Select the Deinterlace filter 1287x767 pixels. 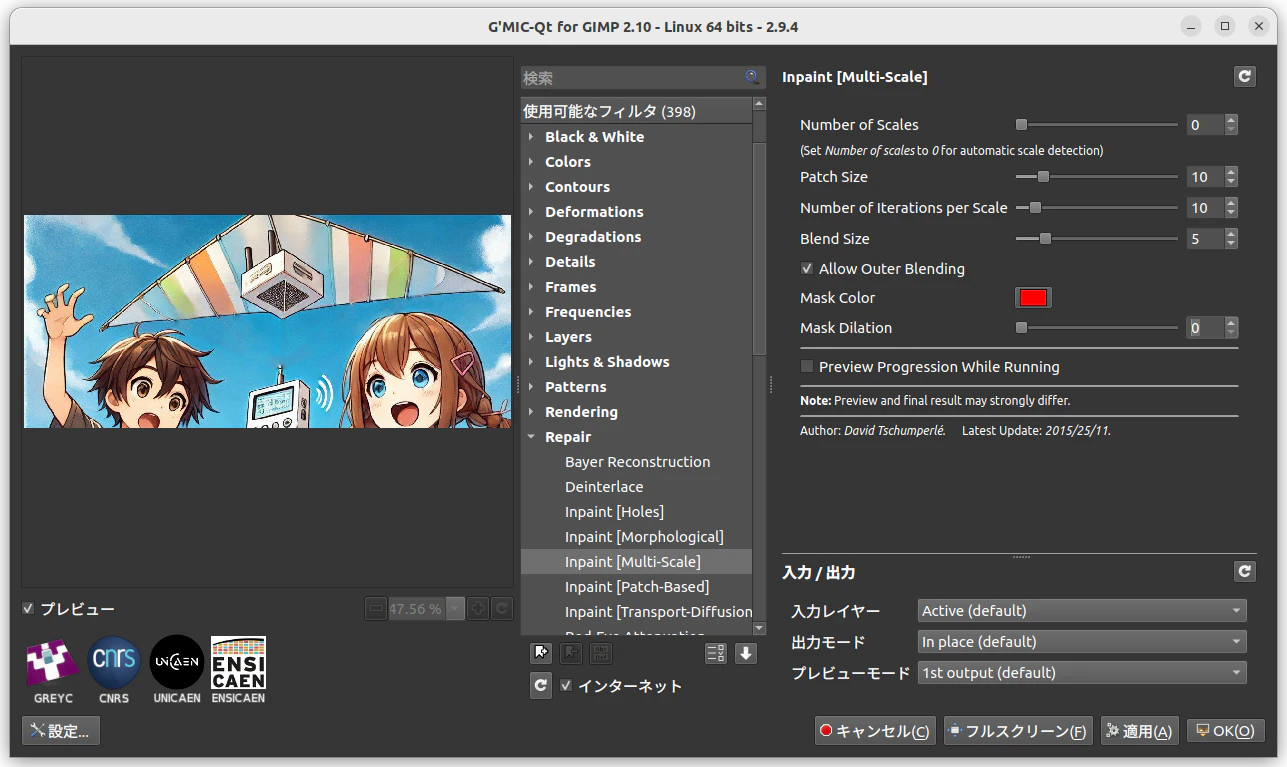[x=604, y=486]
